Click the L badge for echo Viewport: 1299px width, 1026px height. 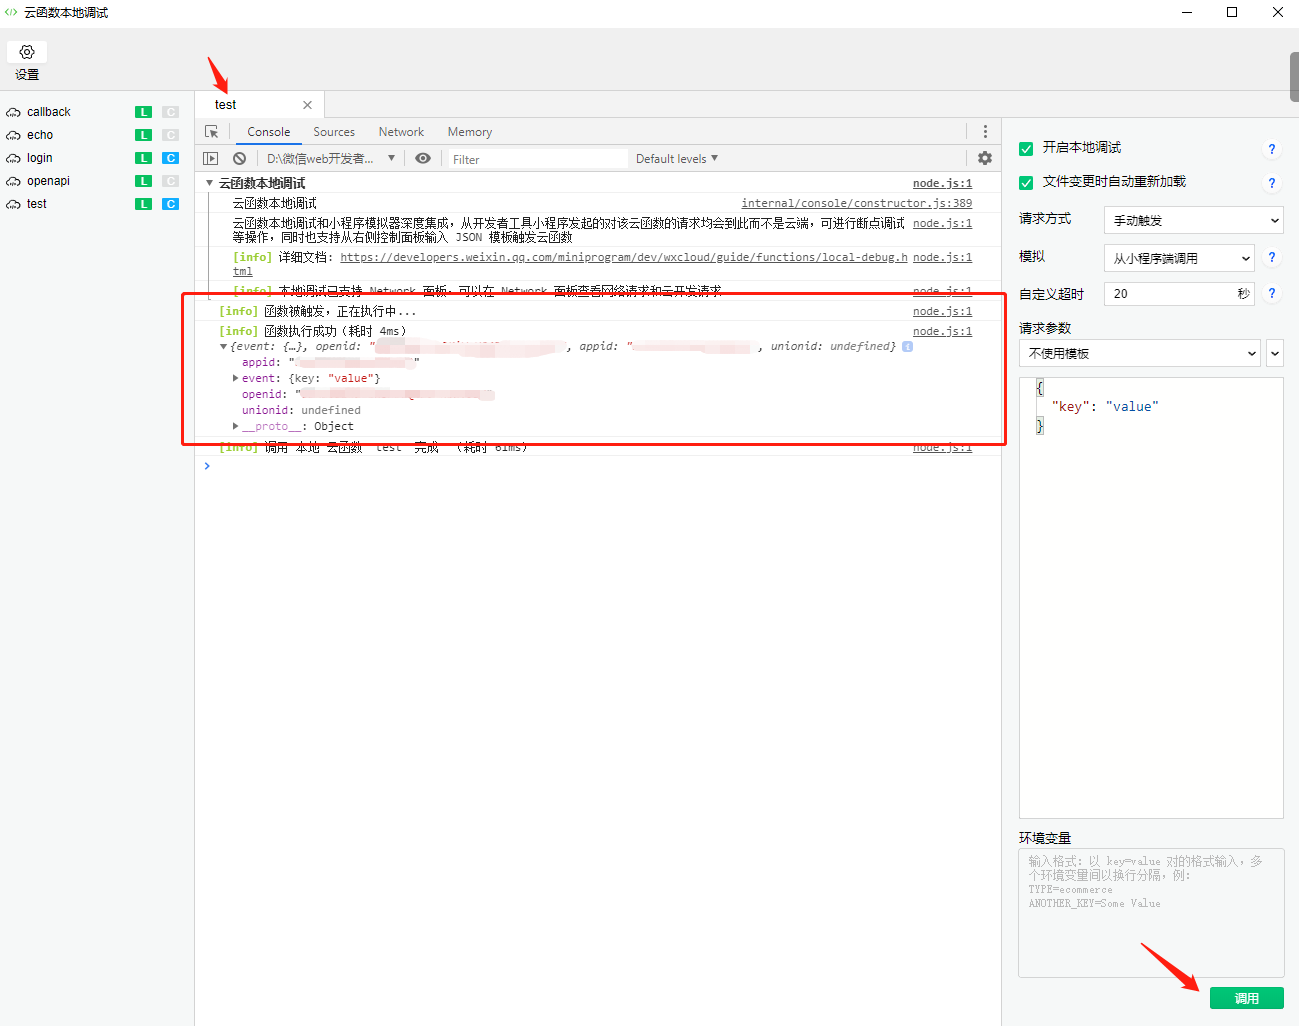[x=144, y=135]
